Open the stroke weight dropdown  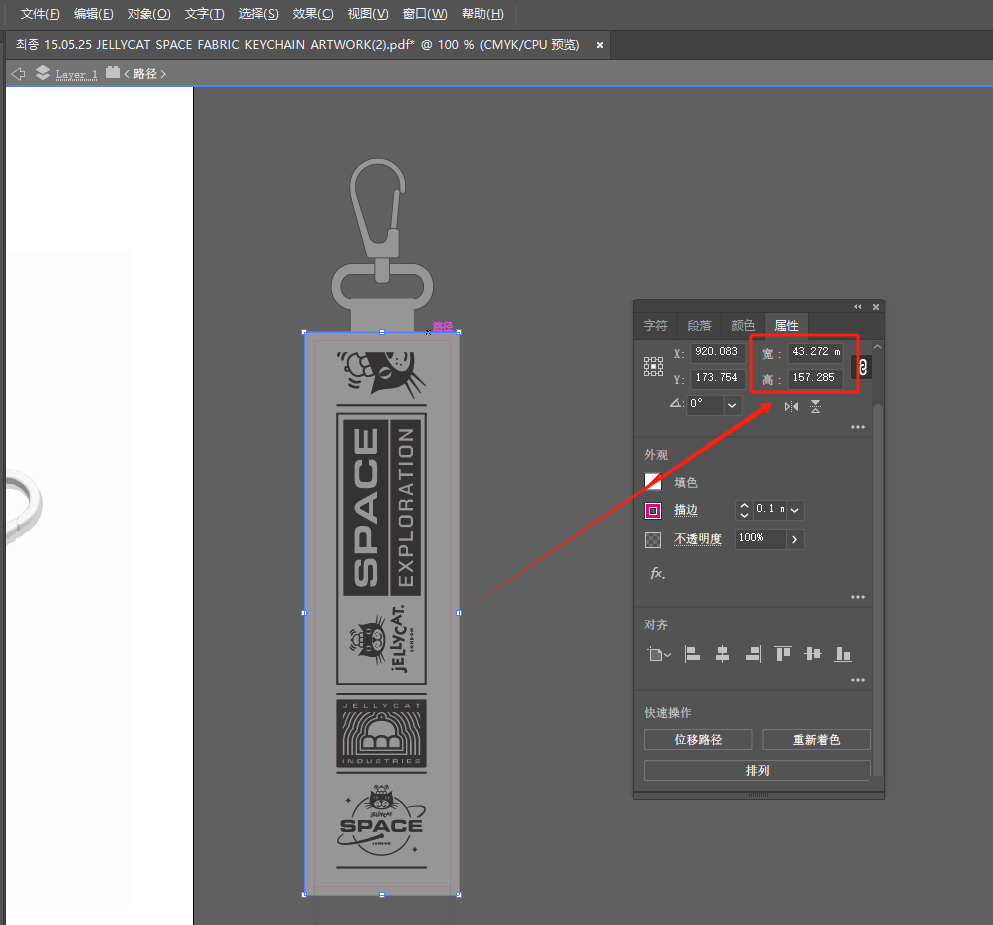[x=795, y=510]
